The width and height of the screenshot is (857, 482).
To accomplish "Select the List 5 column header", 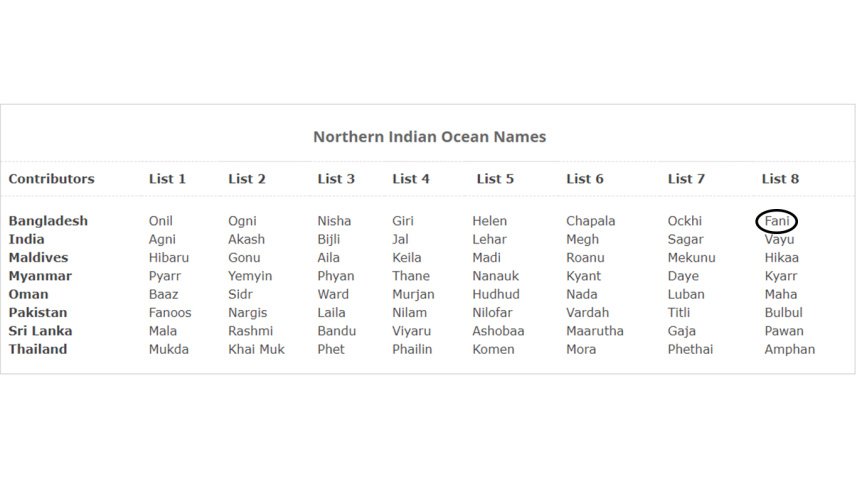I will (x=495, y=179).
